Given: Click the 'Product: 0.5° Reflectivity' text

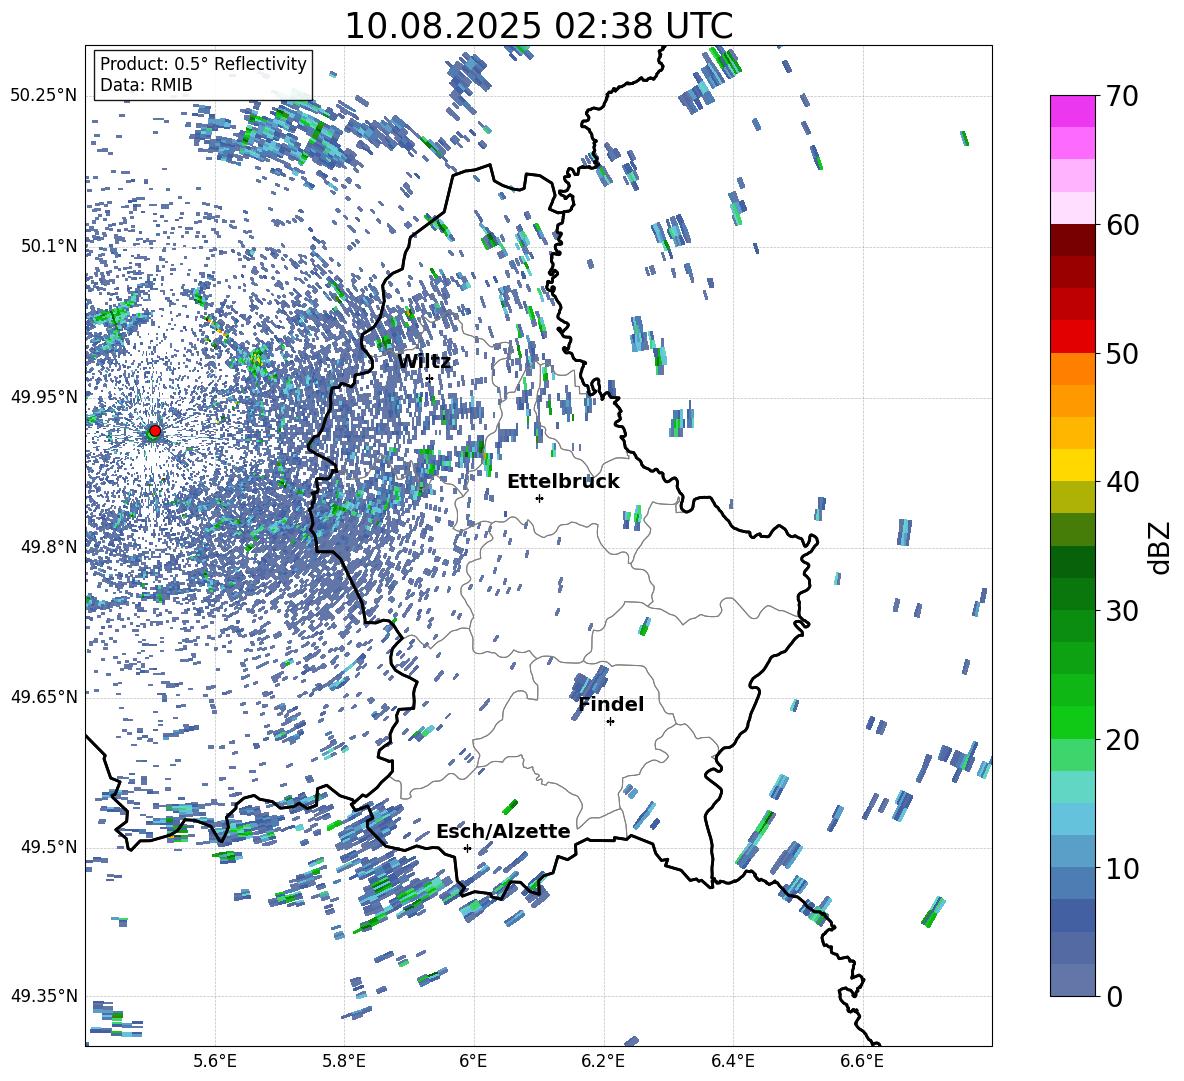Looking at the screenshot, I should tap(203, 64).
